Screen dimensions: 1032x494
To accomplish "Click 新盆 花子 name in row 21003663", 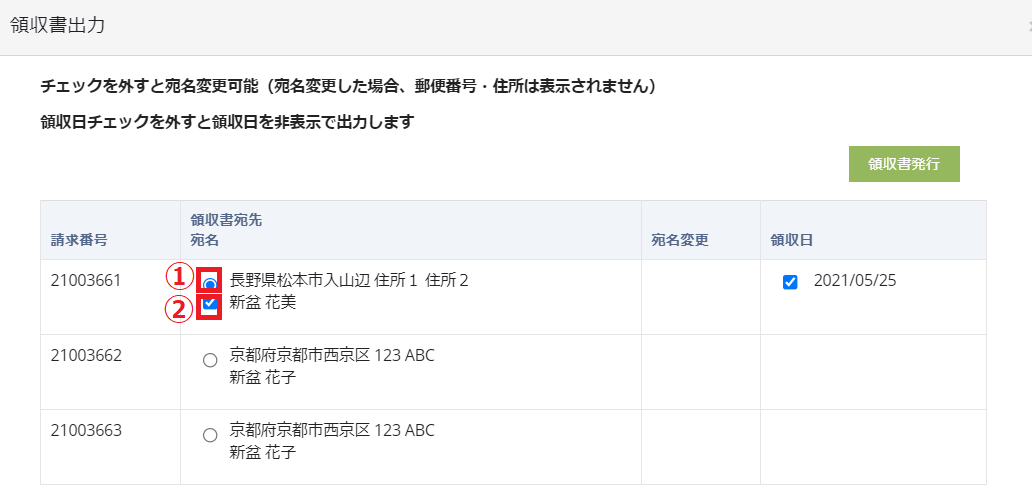I will pyautogui.click(x=263, y=452).
